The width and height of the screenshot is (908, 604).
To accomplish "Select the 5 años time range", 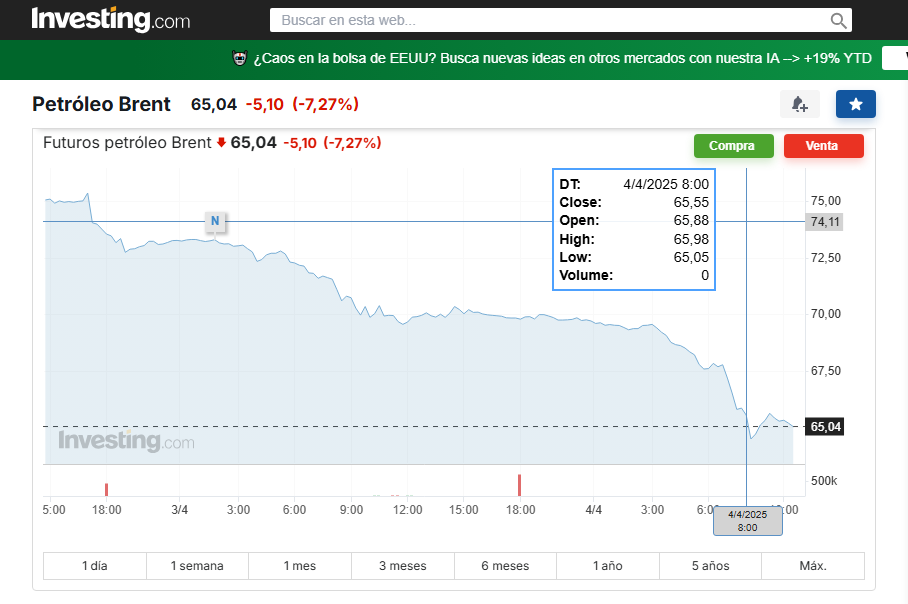I will [710, 566].
